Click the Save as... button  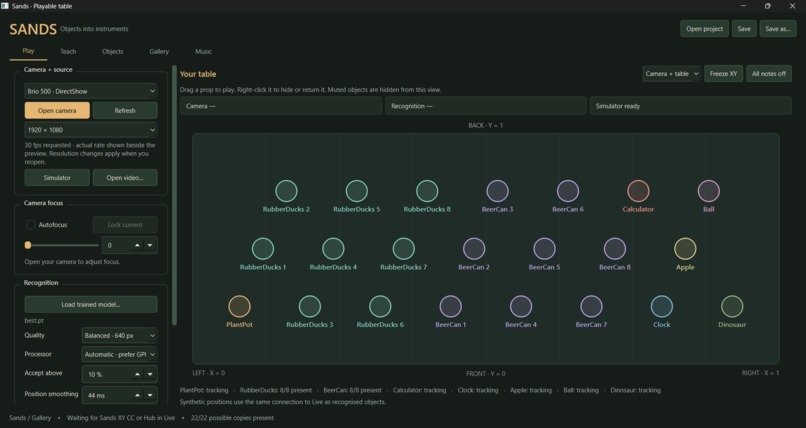pyautogui.click(x=778, y=29)
